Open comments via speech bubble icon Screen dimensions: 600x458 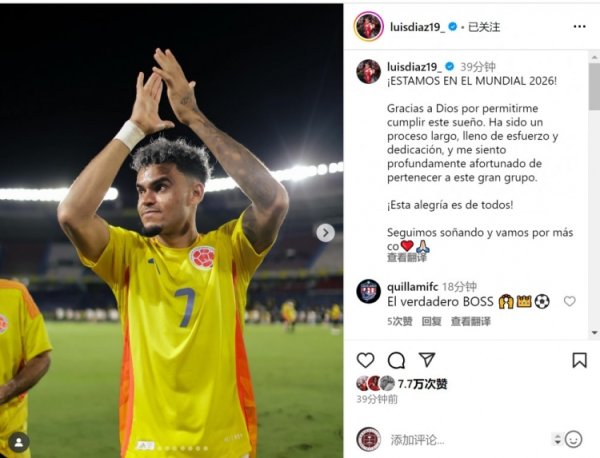point(396,360)
